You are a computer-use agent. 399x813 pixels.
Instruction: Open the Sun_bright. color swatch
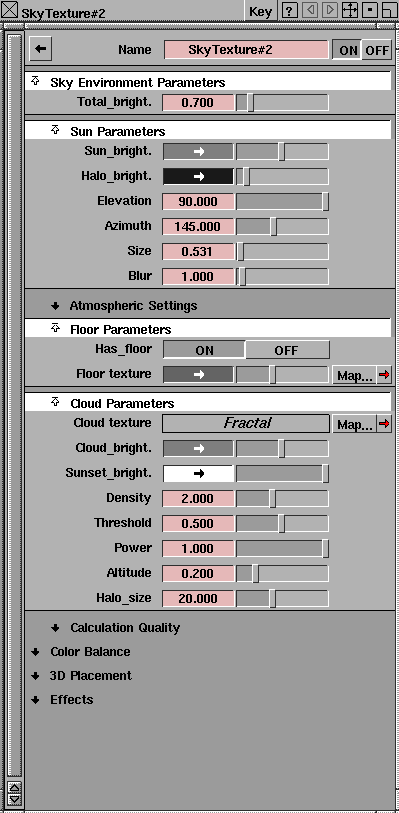coord(198,151)
